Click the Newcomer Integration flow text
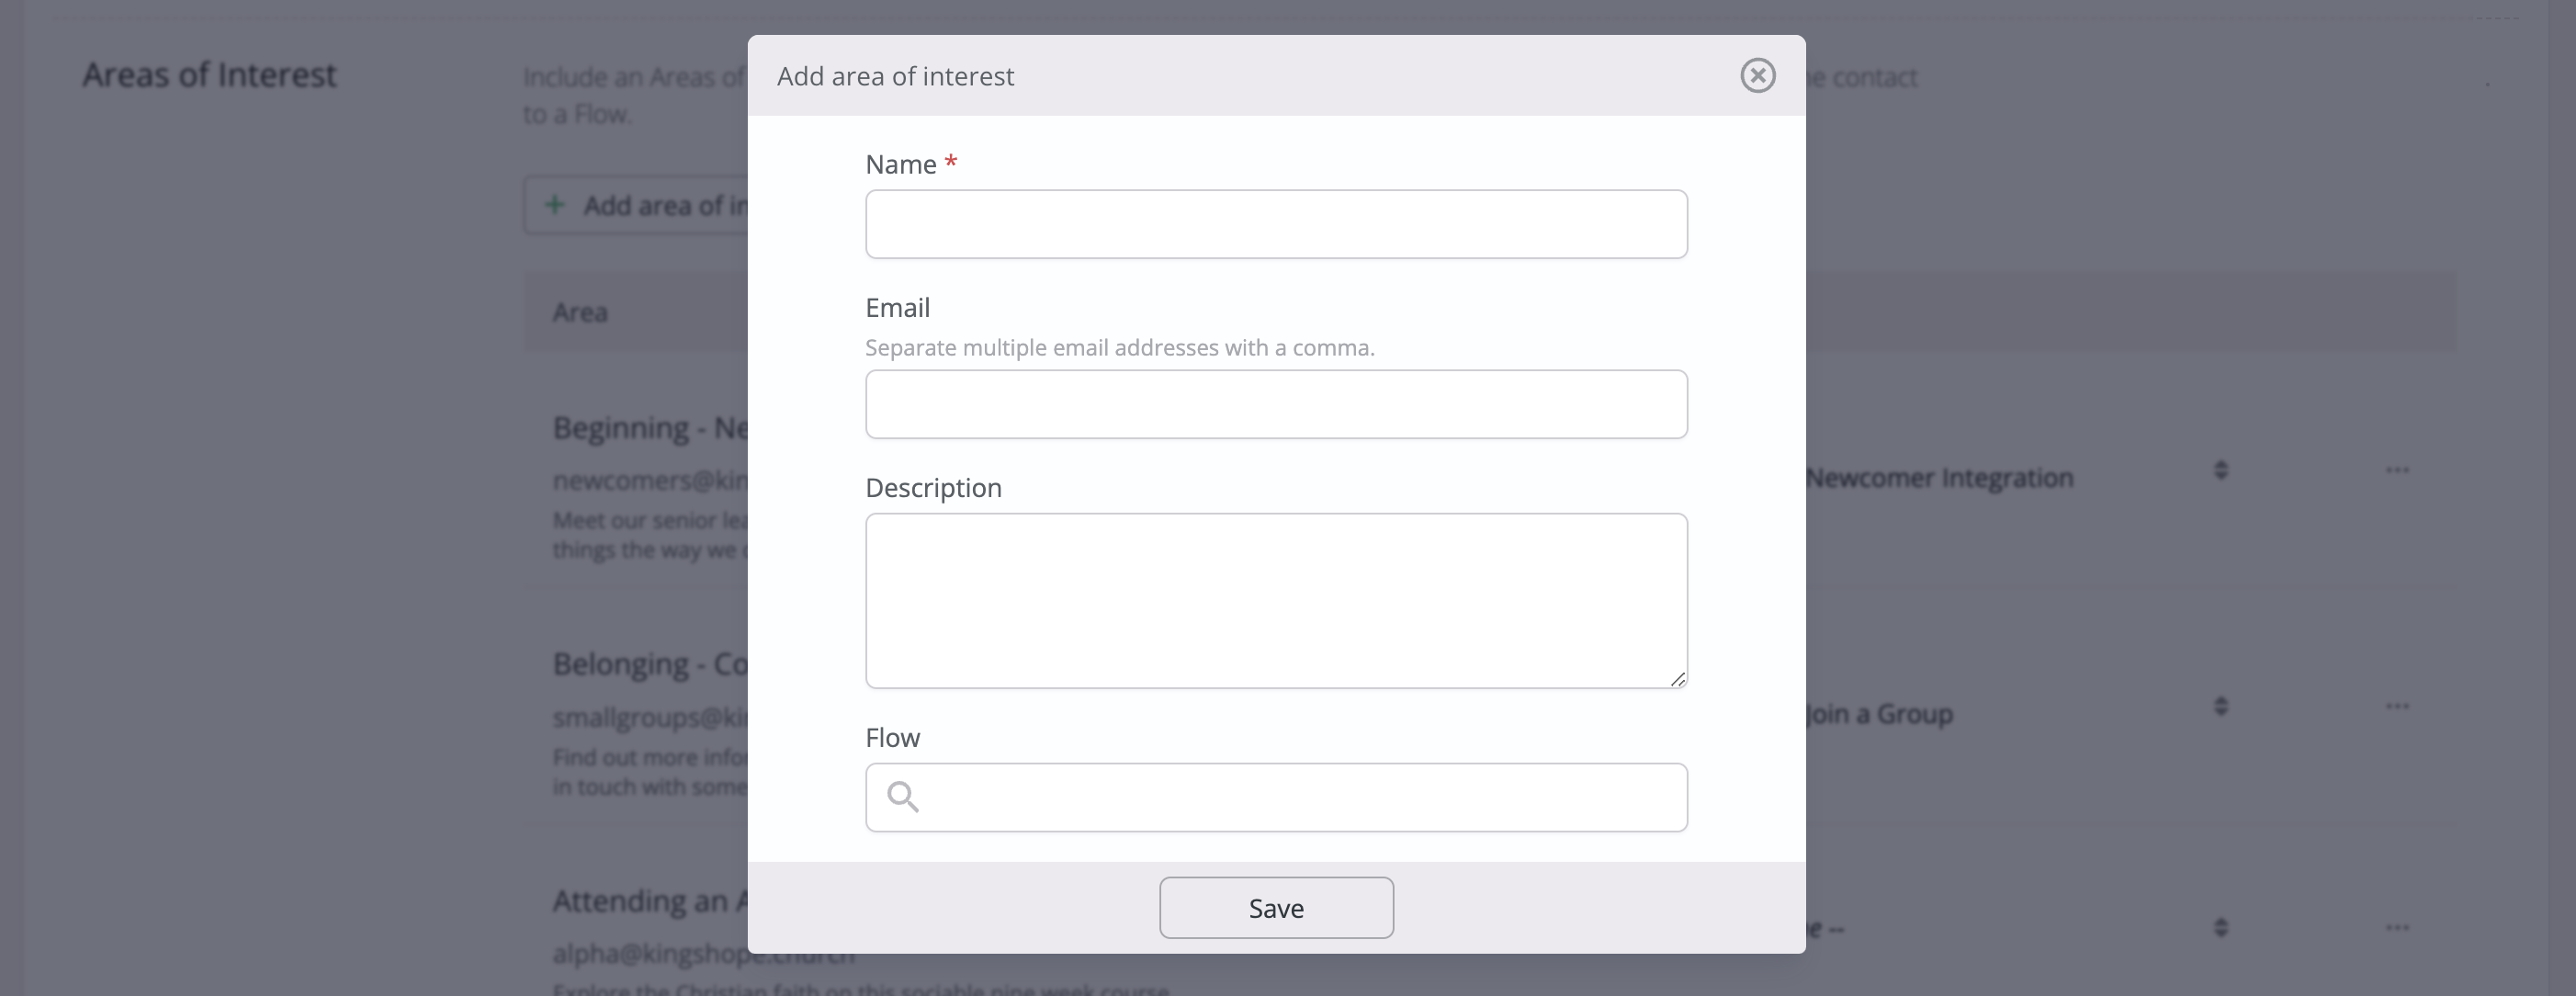The width and height of the screenshot is (2576, 996). 1940,478
